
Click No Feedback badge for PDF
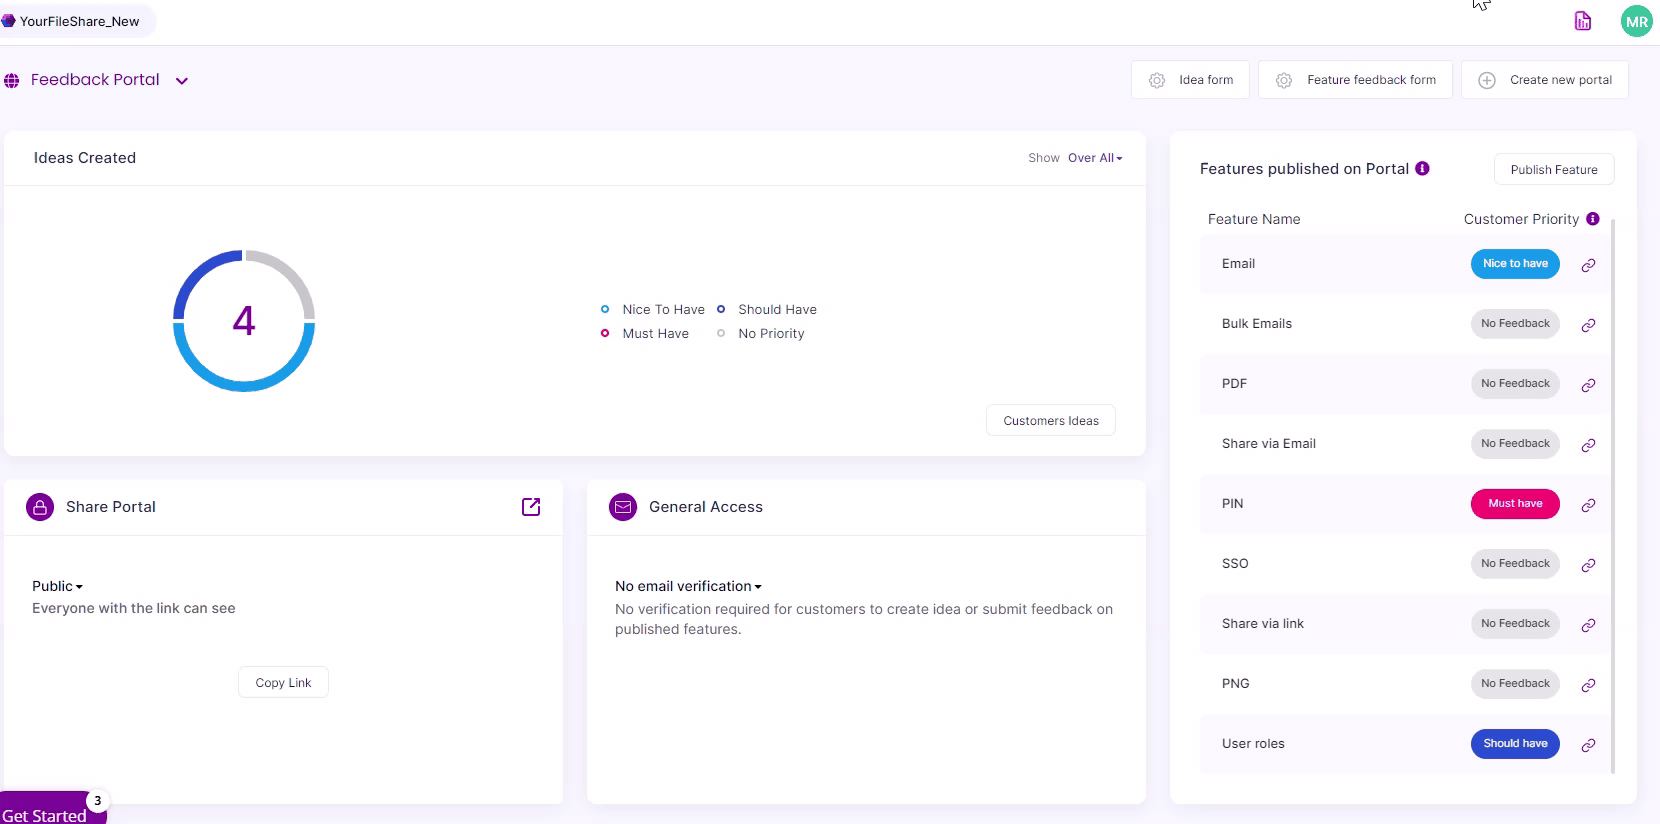1515,384
